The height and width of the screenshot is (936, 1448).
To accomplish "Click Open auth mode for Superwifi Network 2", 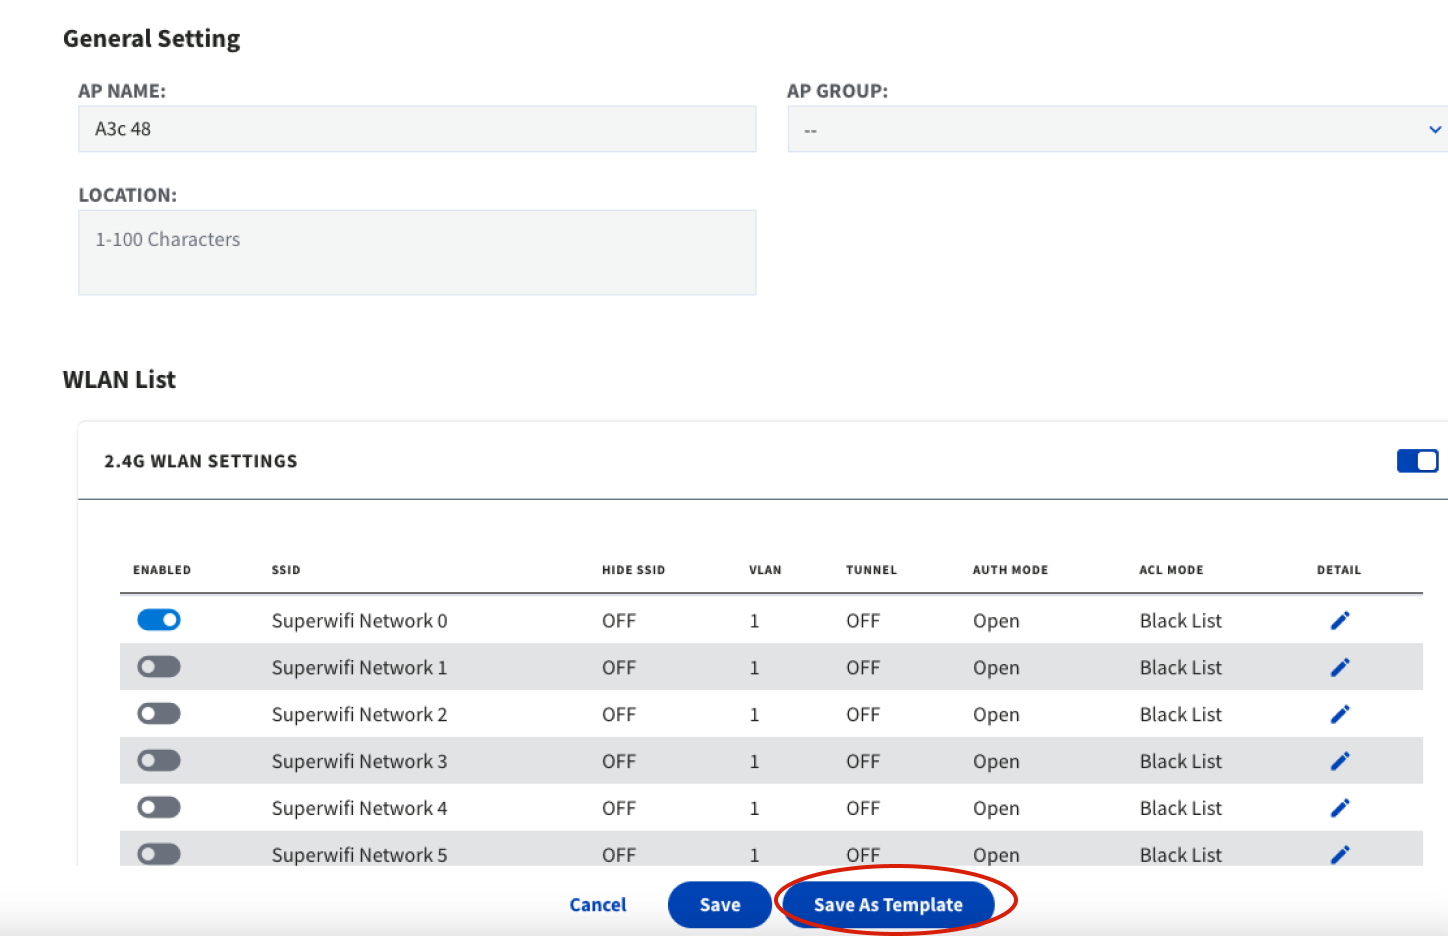I will (x=996, y=715).
